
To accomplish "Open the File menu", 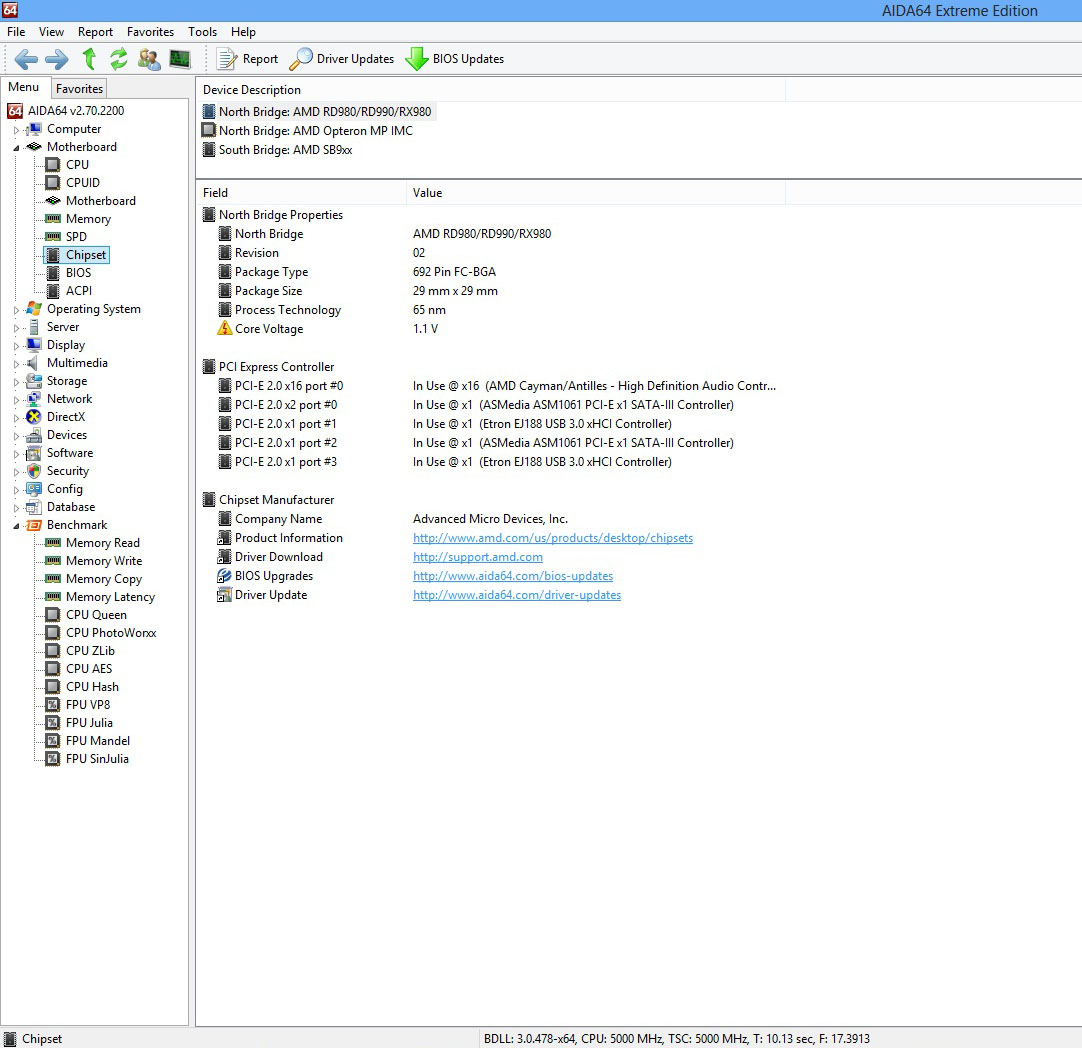I will click(16, 32).
